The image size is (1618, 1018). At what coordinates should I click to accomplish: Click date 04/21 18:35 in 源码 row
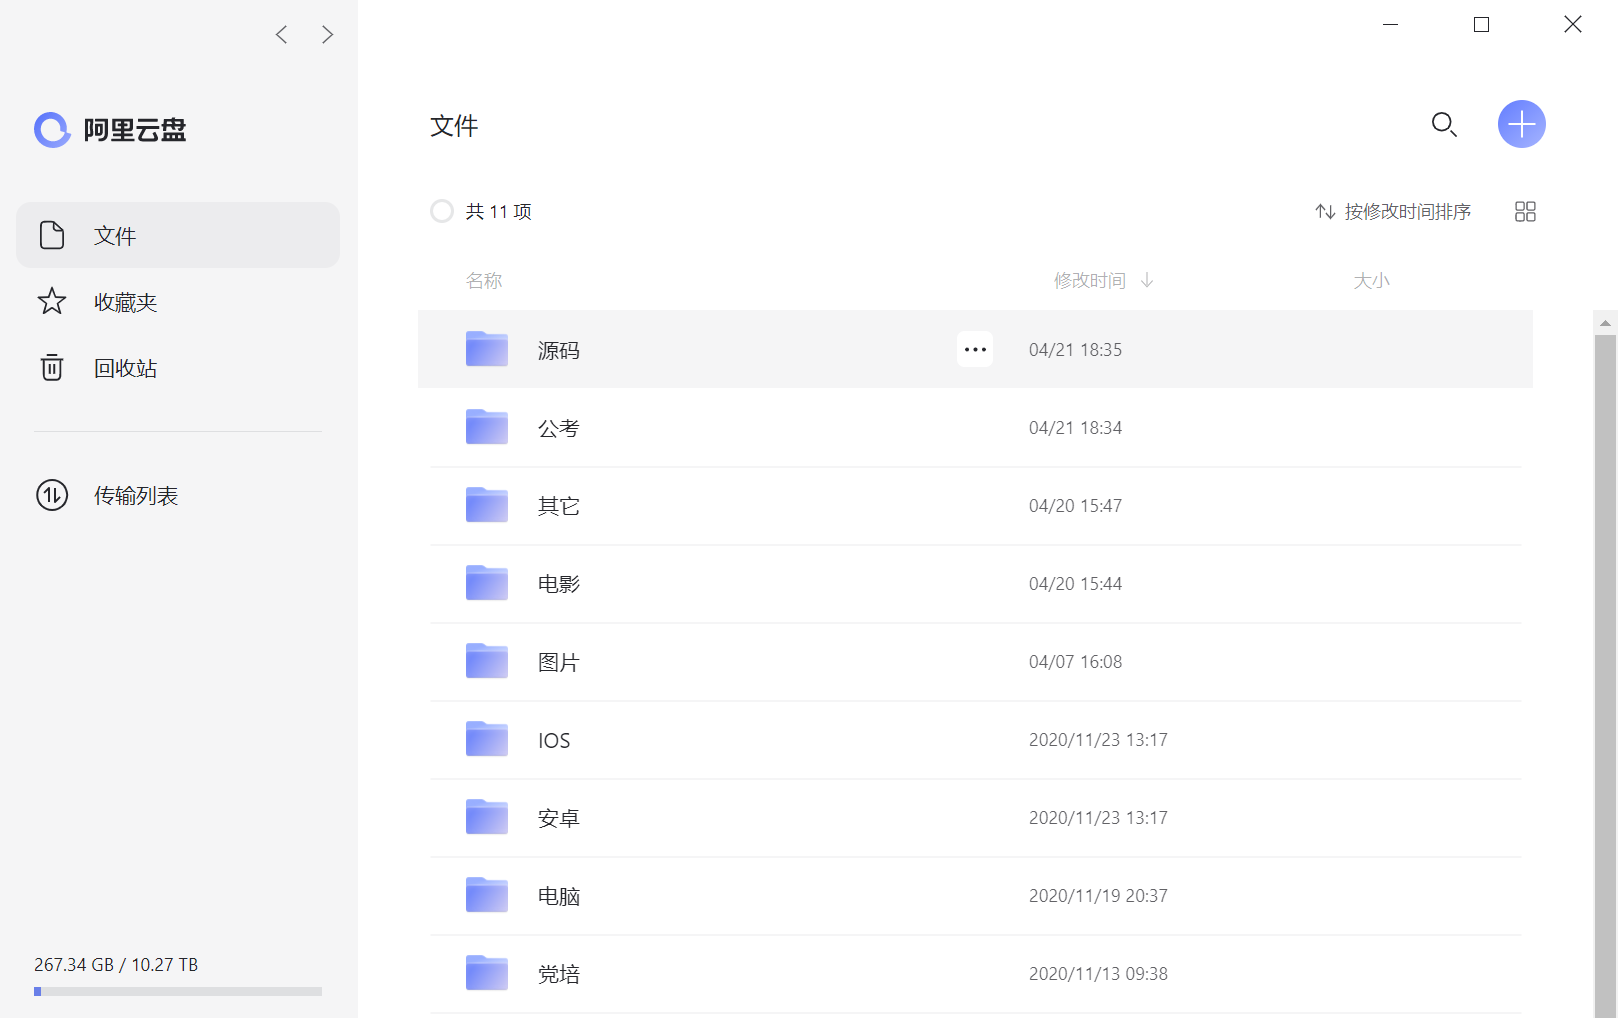click(1075, 350)
